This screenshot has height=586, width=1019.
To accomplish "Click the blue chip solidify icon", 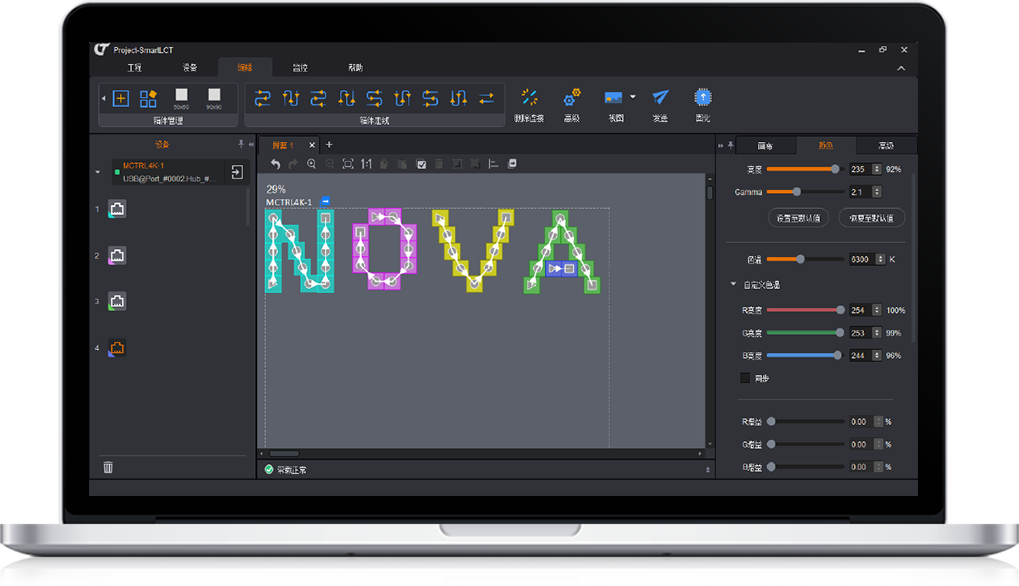I will click(703, 97).
